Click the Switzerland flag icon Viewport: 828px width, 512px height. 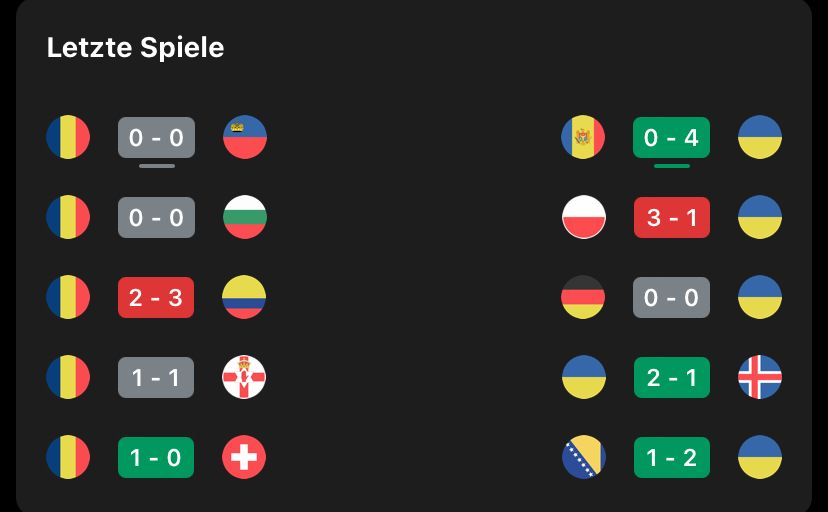point(244,458)
